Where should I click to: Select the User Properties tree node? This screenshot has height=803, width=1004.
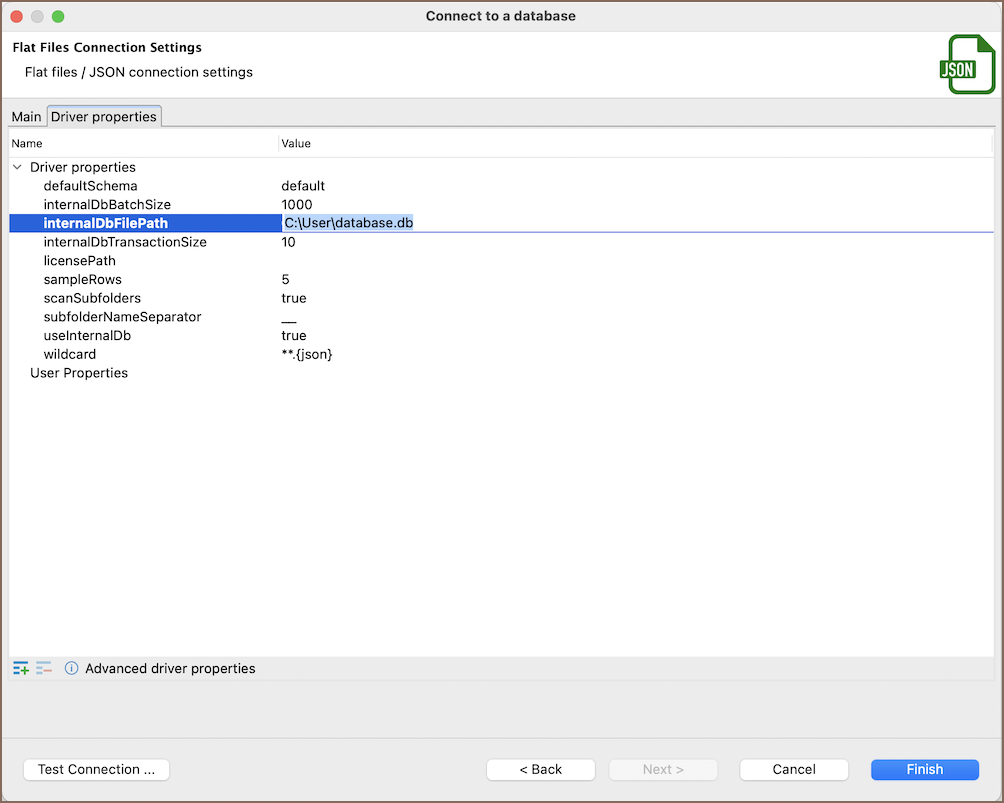point(79,373)
